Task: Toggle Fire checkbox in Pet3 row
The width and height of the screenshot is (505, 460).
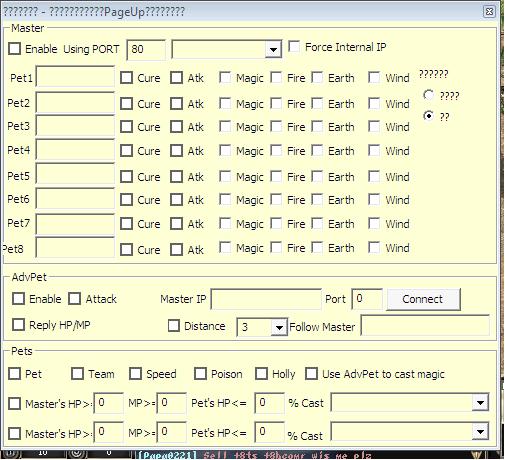Action: pos(276,127)
